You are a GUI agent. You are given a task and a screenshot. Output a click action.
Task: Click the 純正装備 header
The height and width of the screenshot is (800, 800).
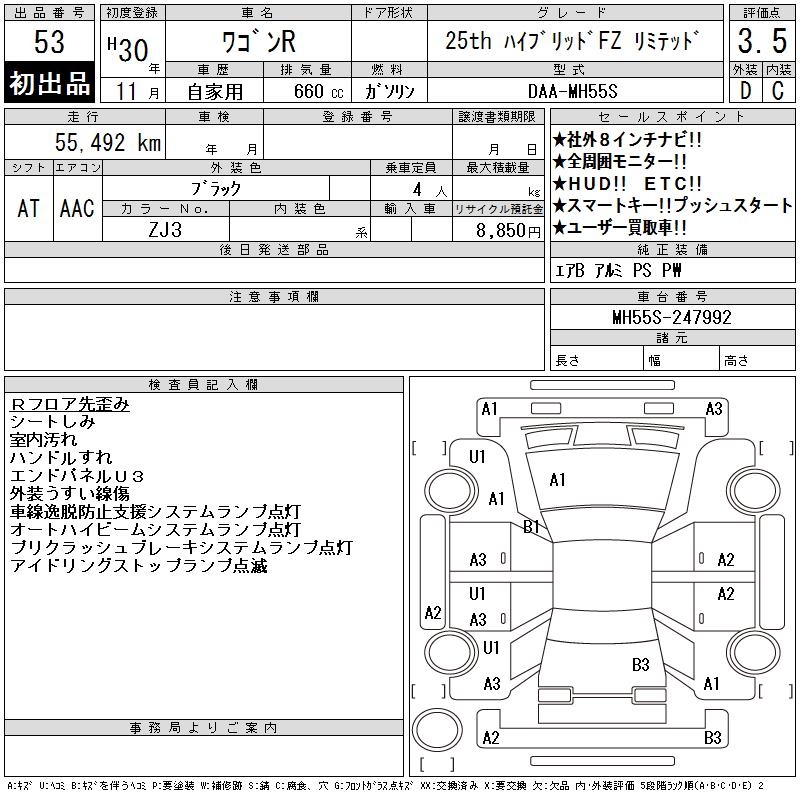pos(672,249)
